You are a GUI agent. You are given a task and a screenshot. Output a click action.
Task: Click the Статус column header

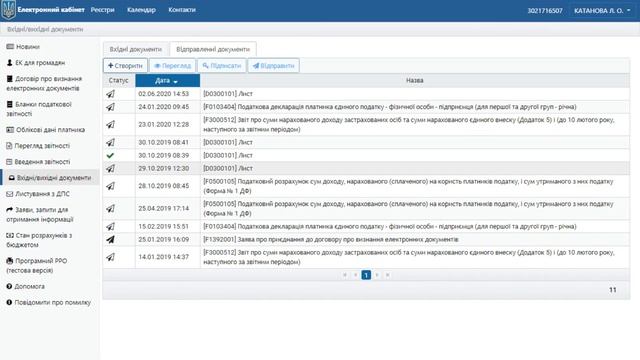click(119, 80)
